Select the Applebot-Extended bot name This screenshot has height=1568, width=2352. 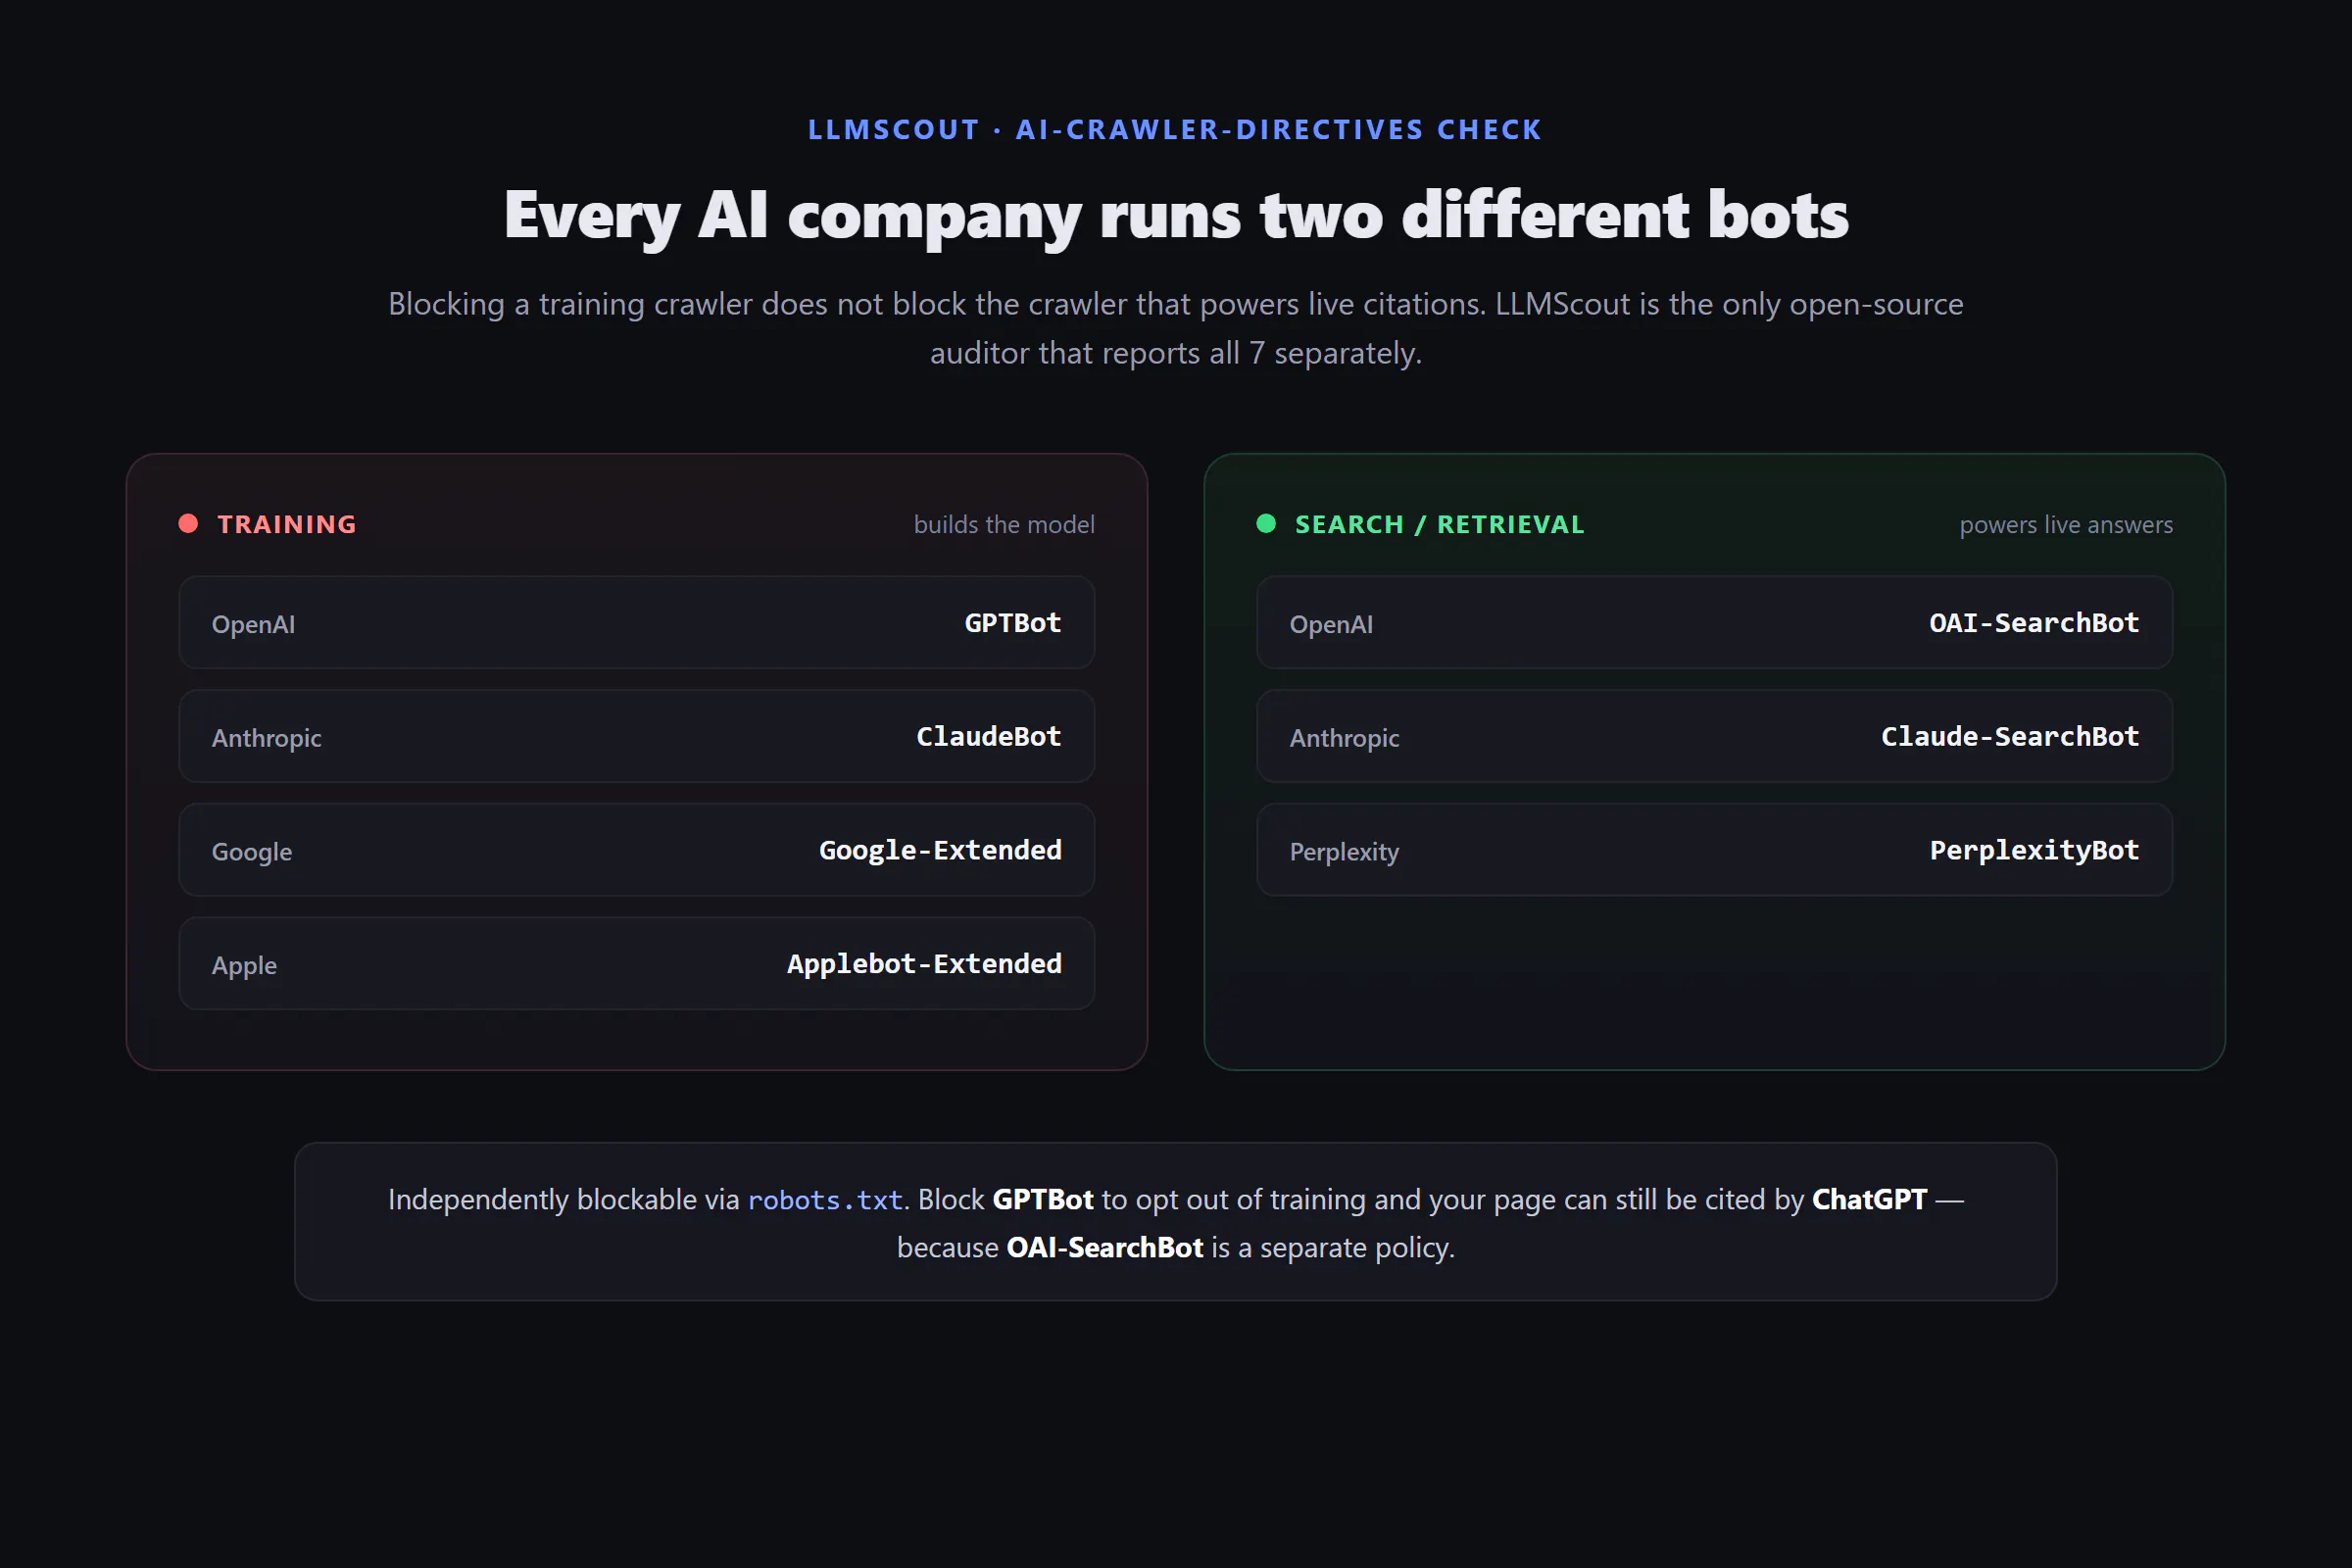coord(925,964)
